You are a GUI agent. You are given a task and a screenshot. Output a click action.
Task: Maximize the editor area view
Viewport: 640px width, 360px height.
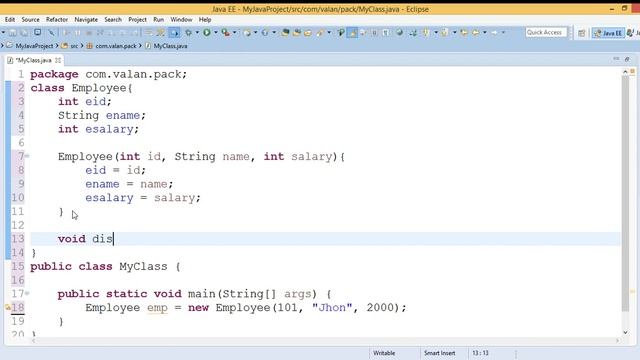click(x=627, y=59)
